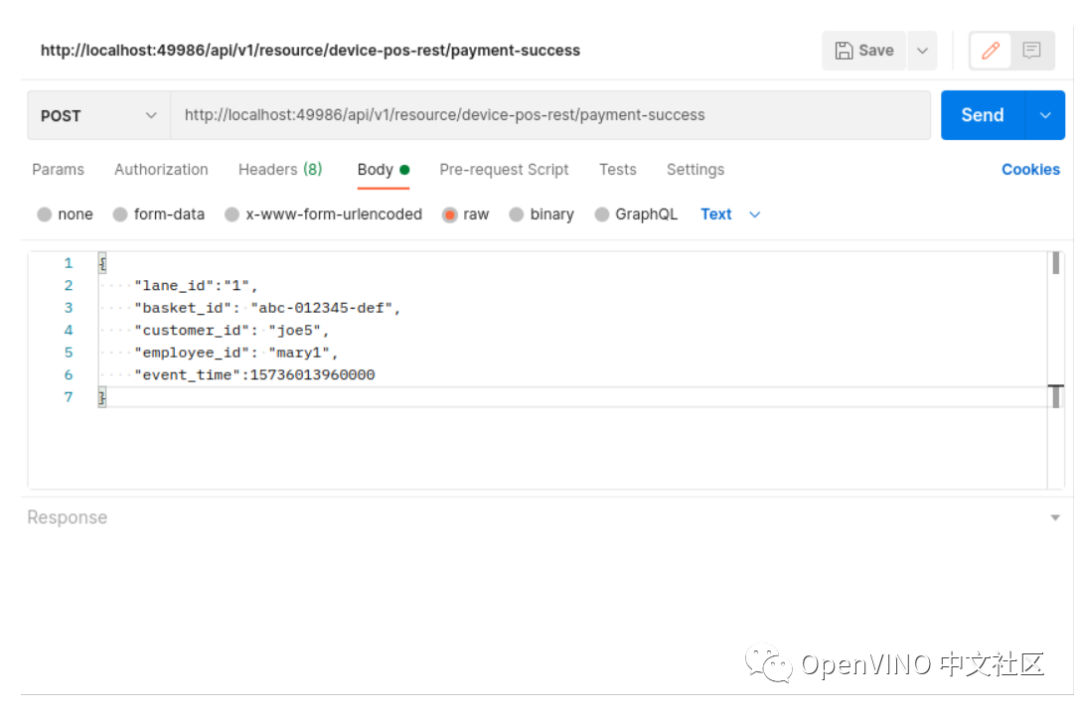
Task: Expand the Send options arrow
Action: pyautogui.click(x=1045, y=115)
